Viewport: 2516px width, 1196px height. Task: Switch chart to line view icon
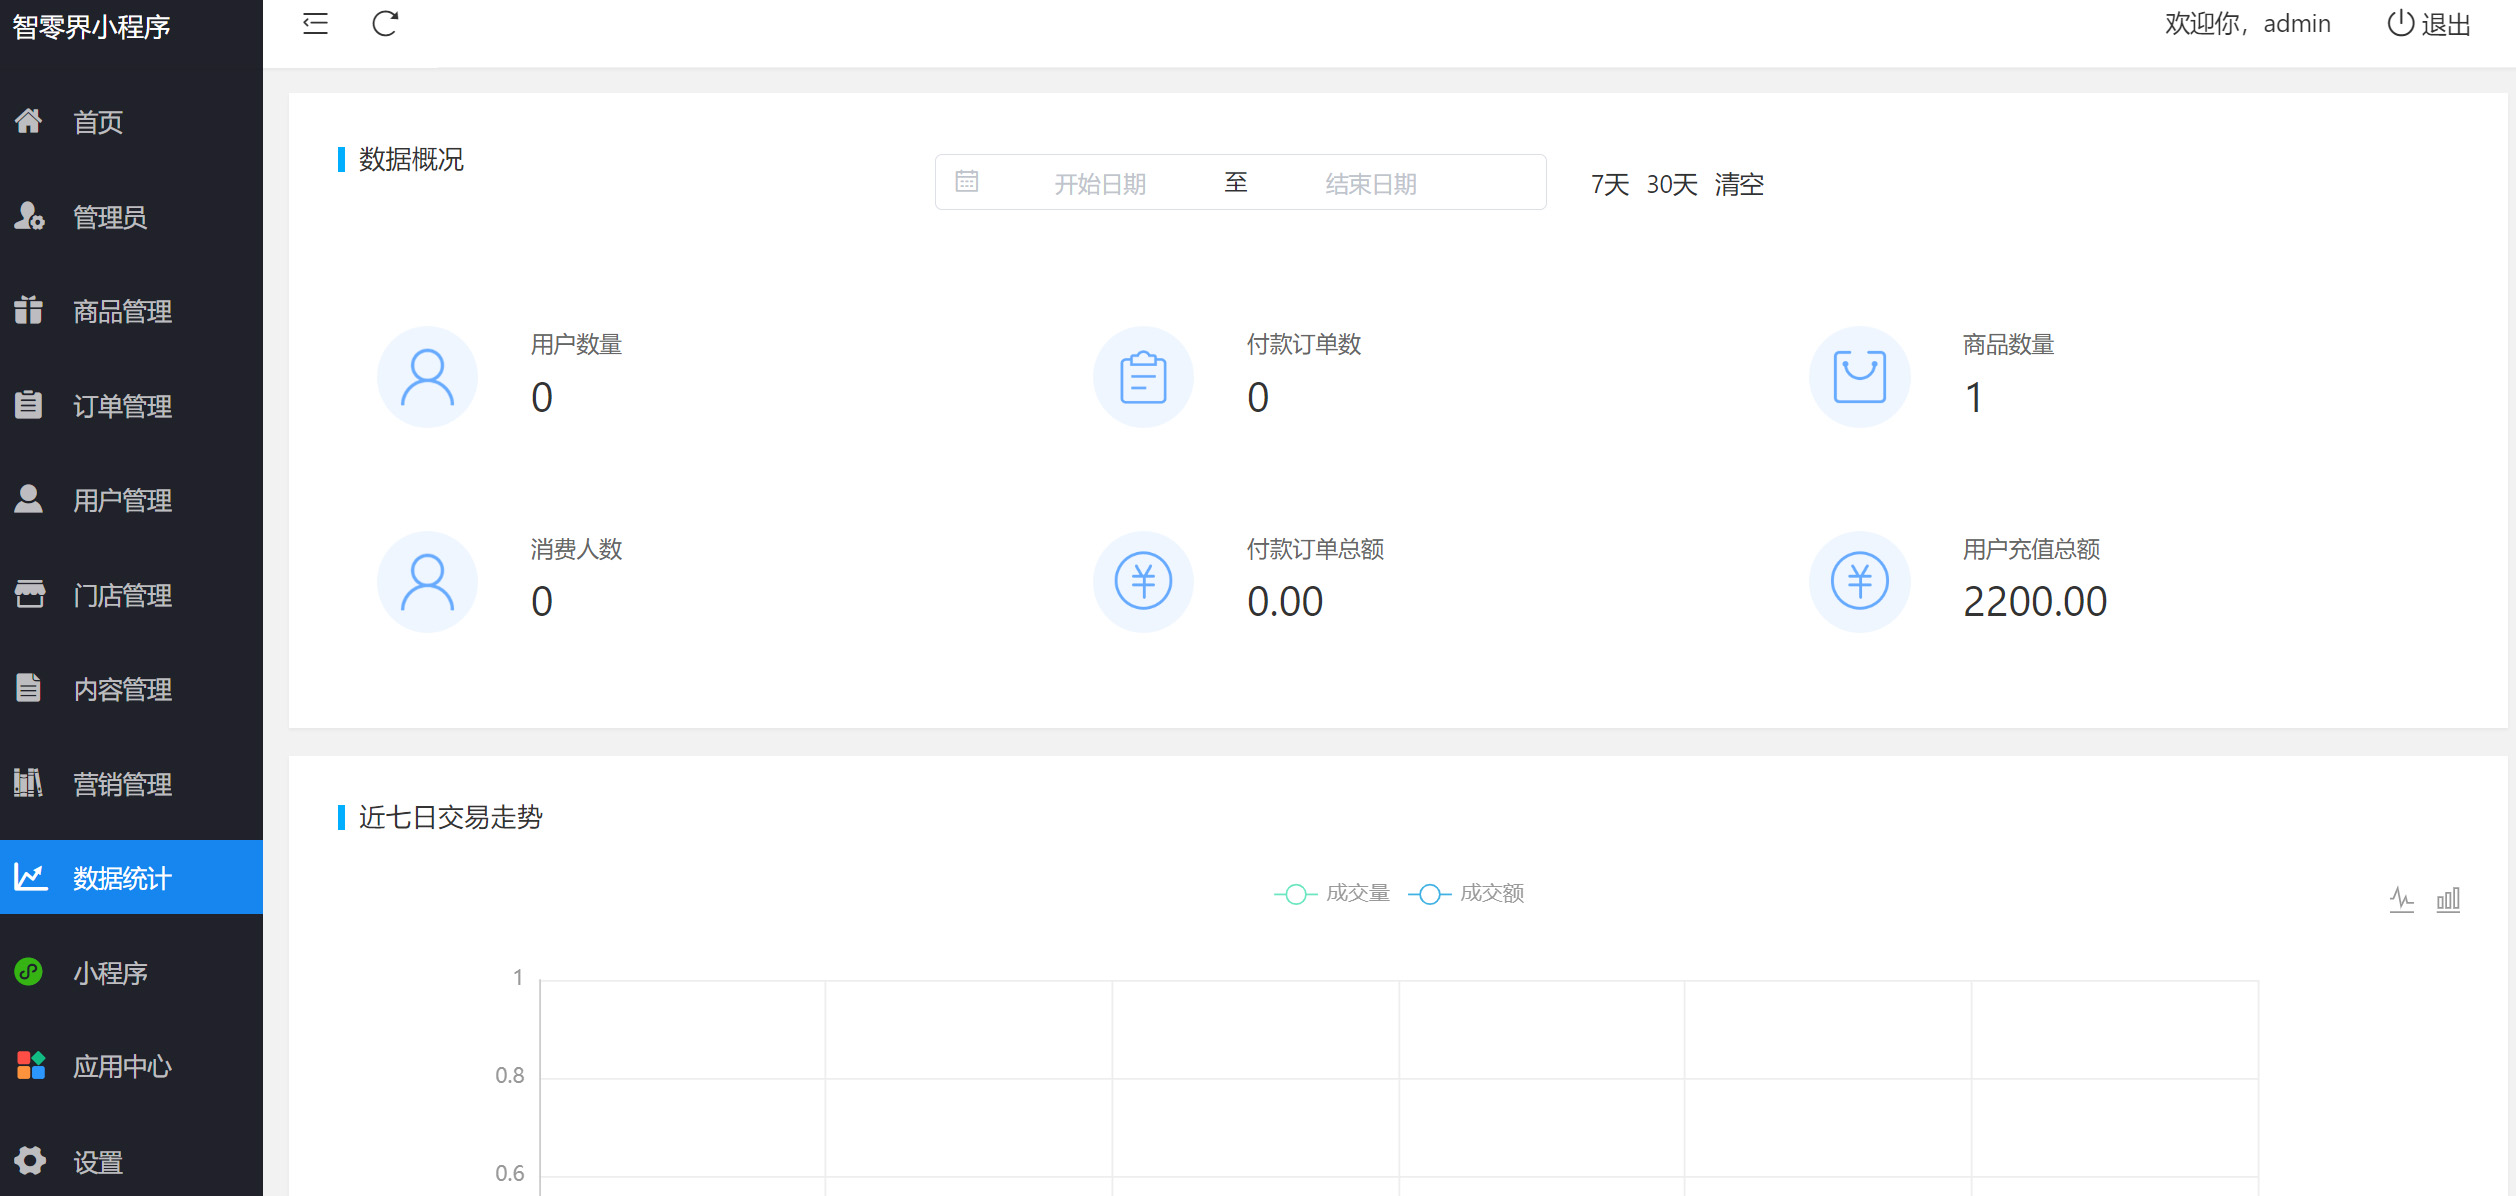pyautogui.click(x=2401, y=900)
